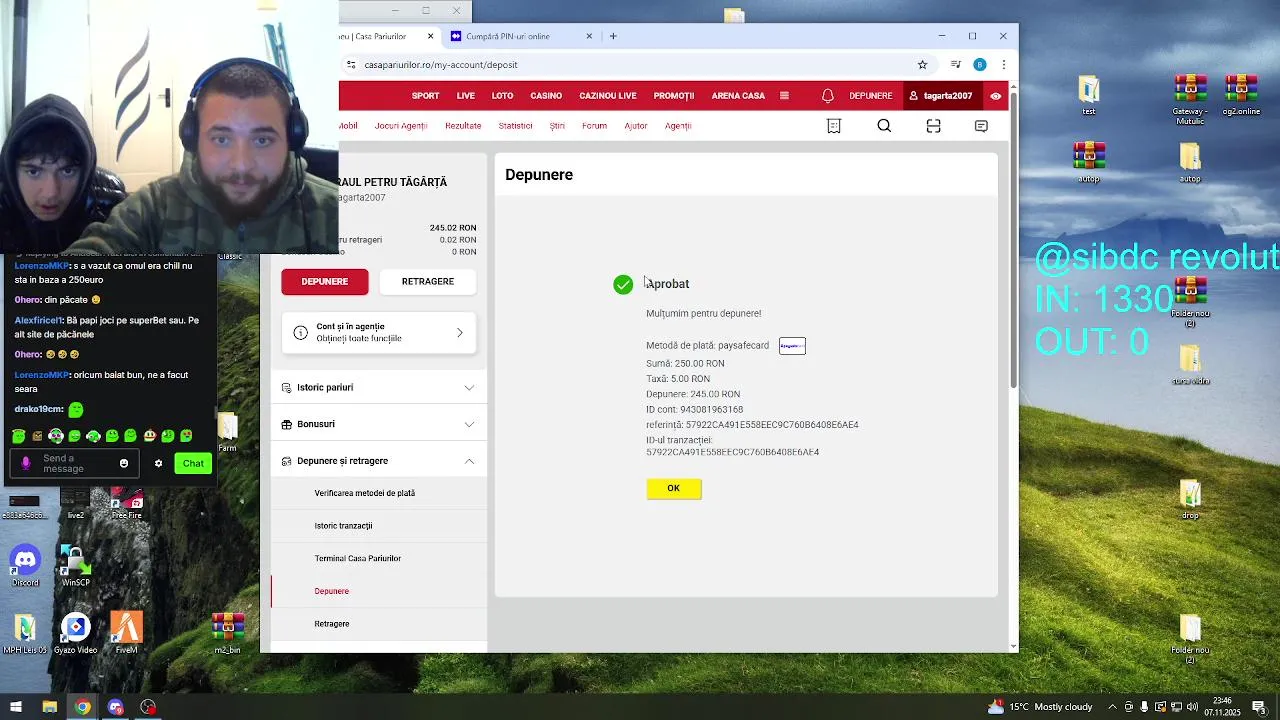The height and width of the screenshot is (720, 1280).
Task: Open FiveM desktop shortcut
Action: pyautogui.click(x=126, y=634)
